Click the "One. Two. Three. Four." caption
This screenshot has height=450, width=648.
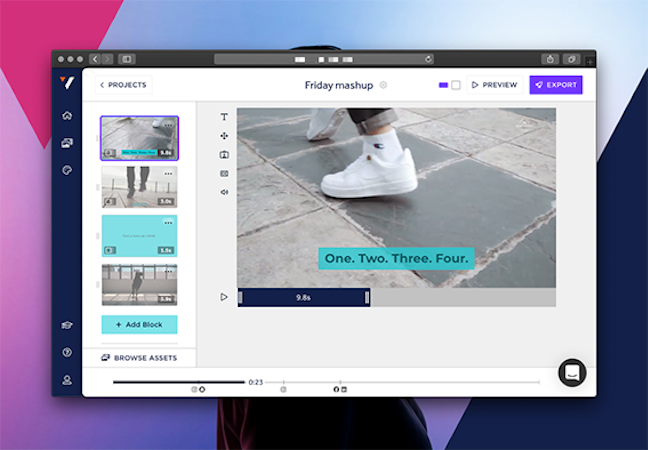click(396, 258)
